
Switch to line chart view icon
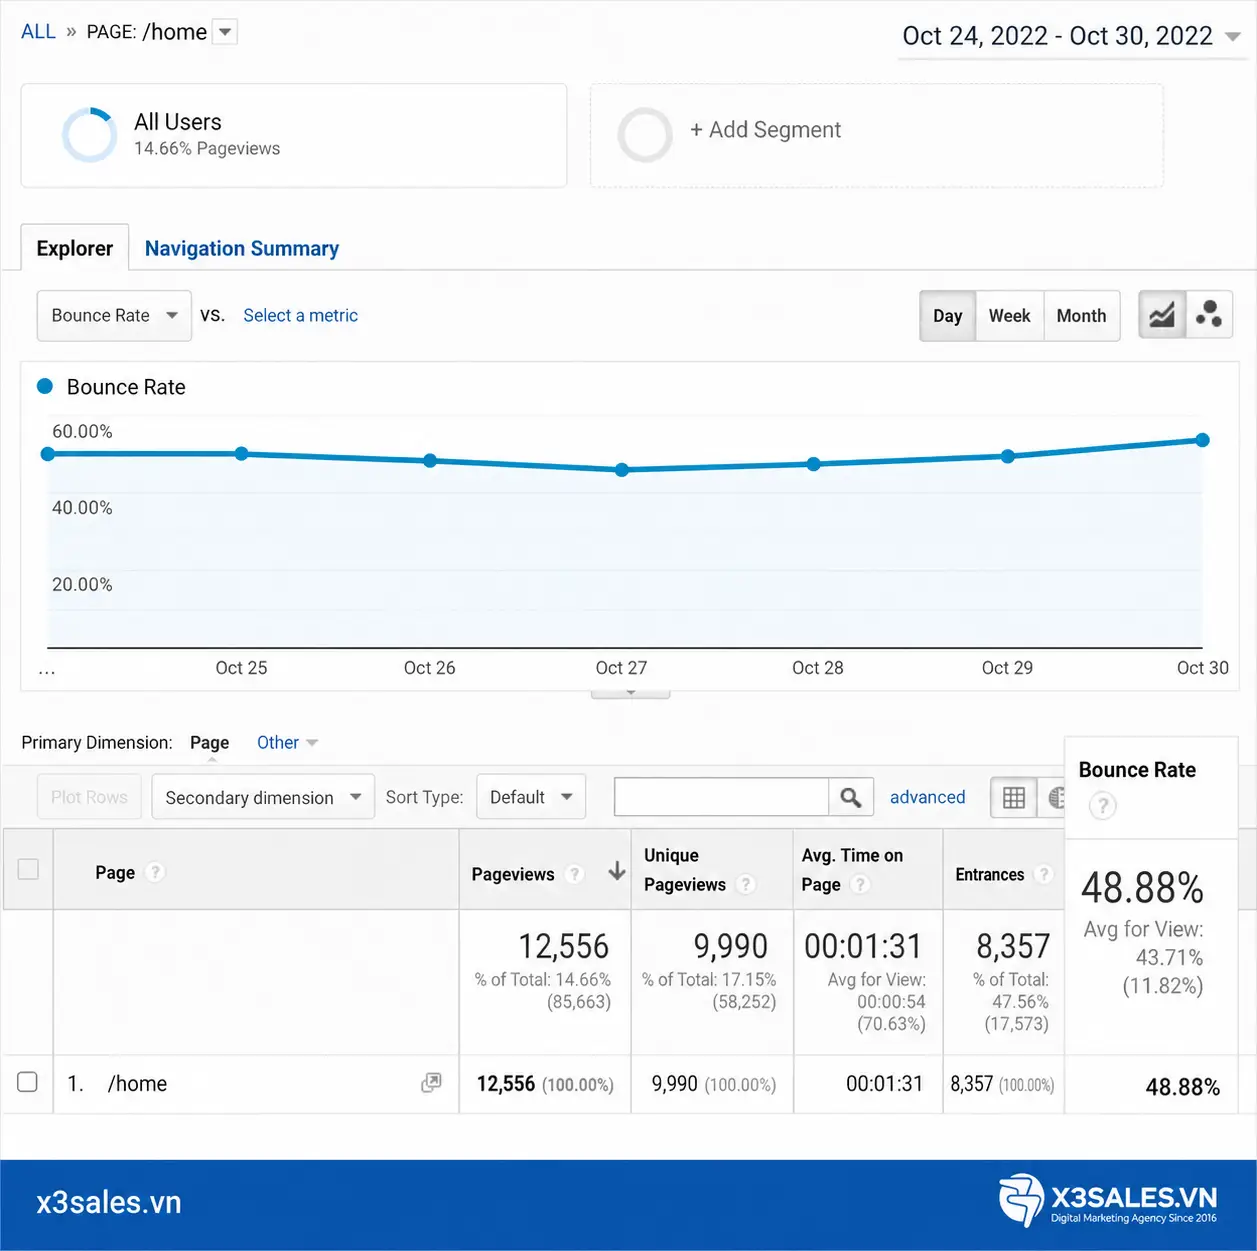click(1162, 316)
